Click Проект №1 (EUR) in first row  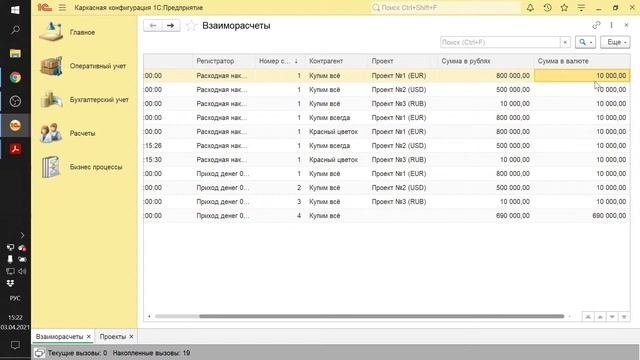point(399,76)
